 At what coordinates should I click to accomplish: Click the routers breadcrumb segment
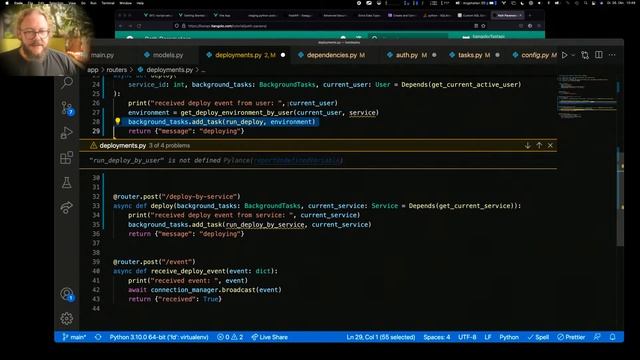116,70
